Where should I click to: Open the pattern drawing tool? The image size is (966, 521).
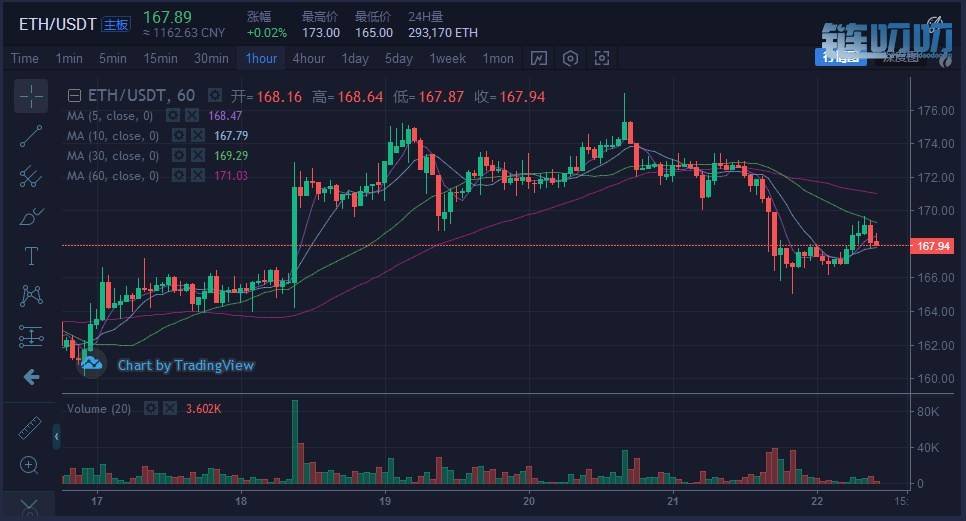tap(31, 296)
